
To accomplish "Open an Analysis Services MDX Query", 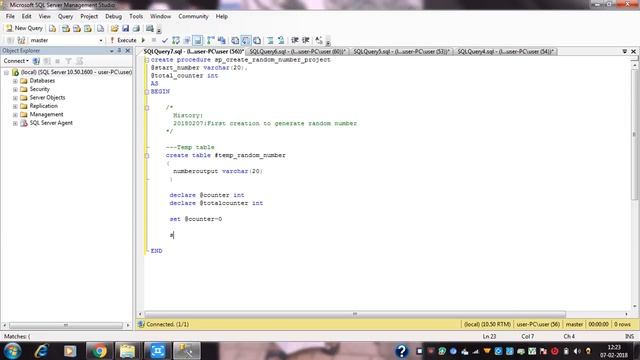I will click(66, 29).
